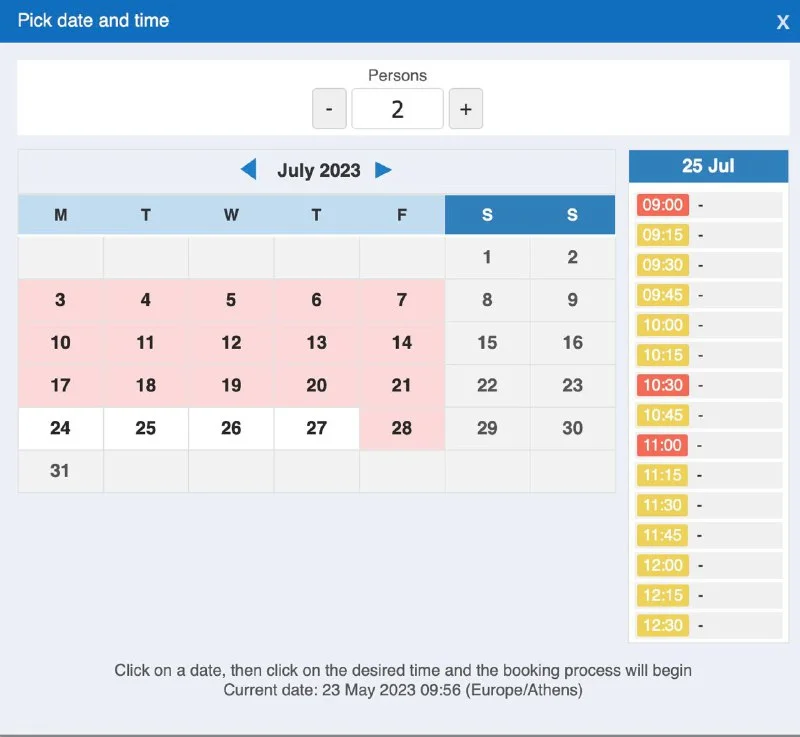
Task: Advance to next month arrow
Action: 383,170
